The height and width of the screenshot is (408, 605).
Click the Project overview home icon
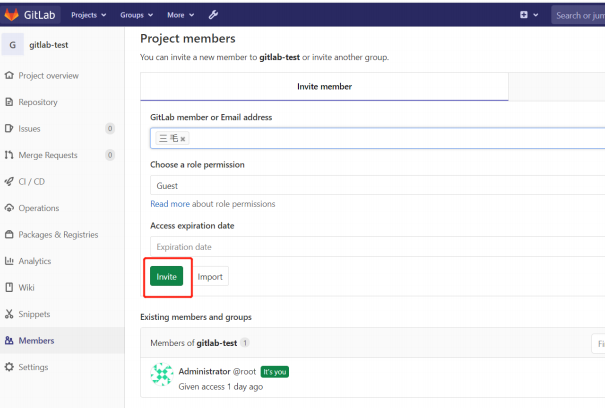[x=9, y=76]
